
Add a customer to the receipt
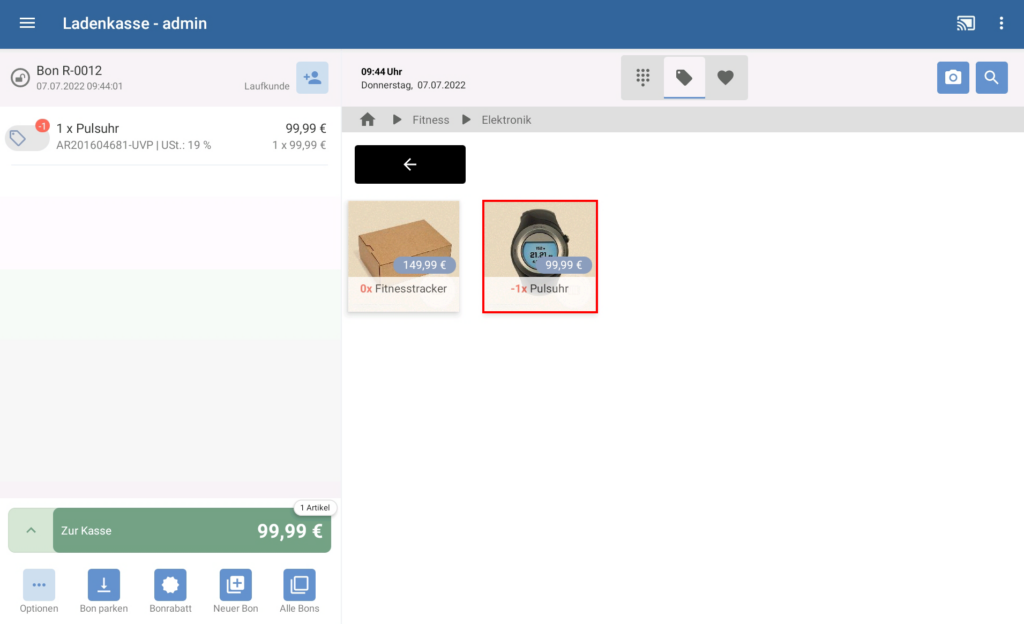pos(312,78)
